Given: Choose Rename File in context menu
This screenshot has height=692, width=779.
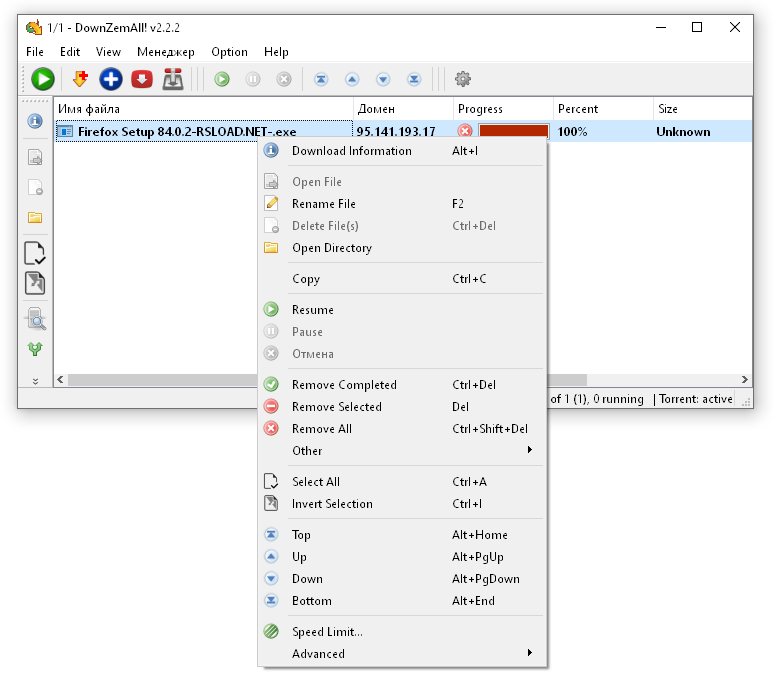Looking at the screenshot, I should click(x=402, y=203).
